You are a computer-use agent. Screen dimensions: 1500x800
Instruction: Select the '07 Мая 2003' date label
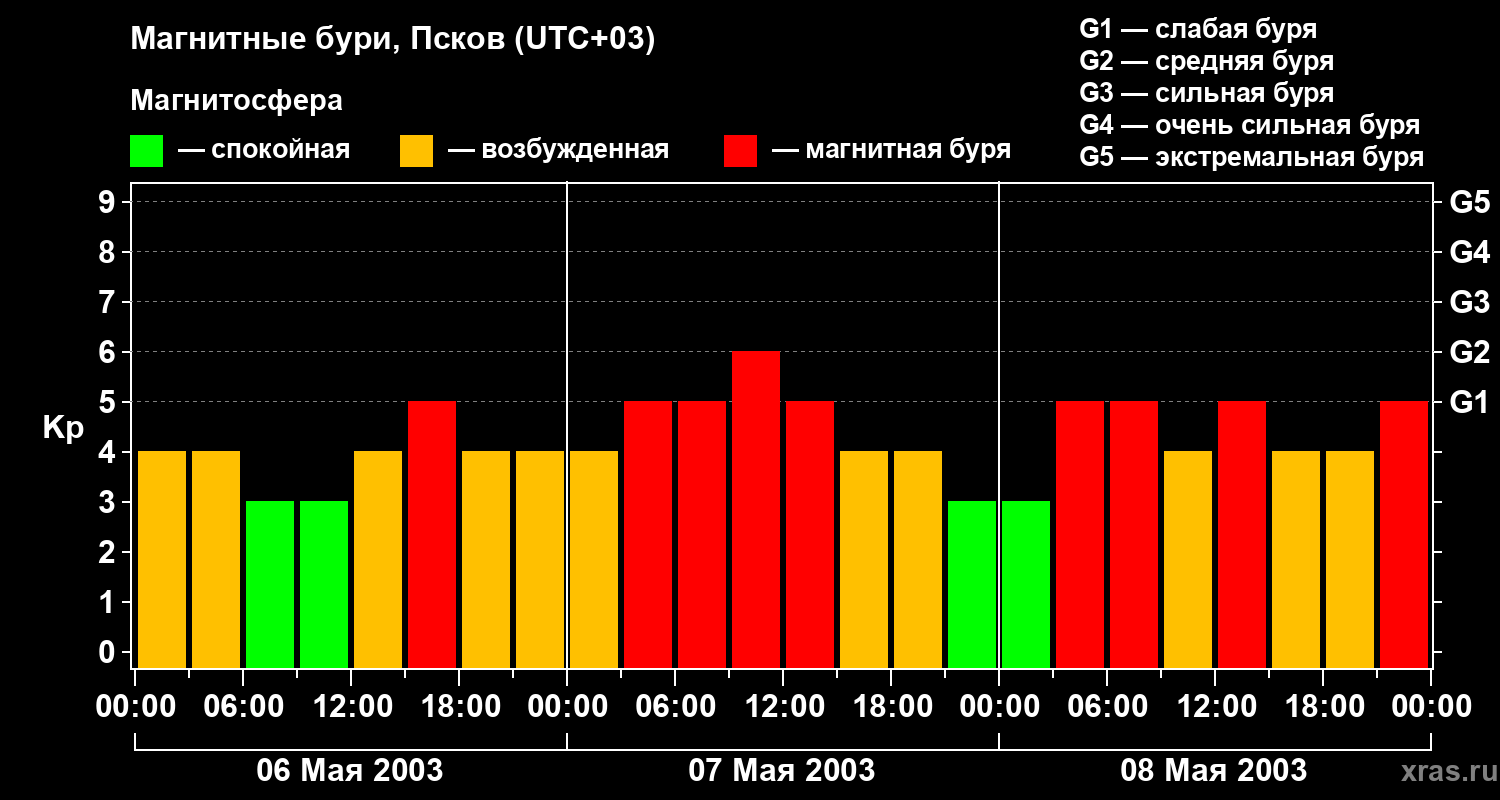(x=782, y=771)
